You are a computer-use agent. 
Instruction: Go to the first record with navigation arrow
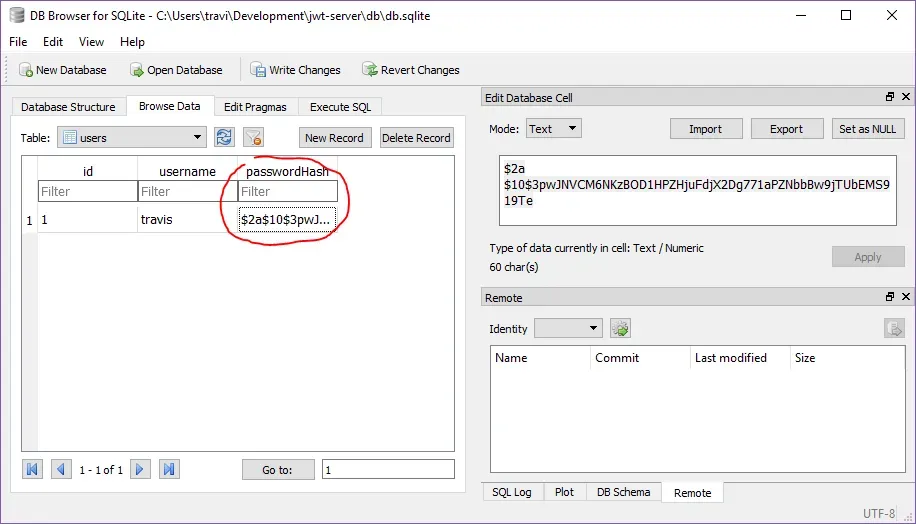pyautogui.click(x=33, y=469)
